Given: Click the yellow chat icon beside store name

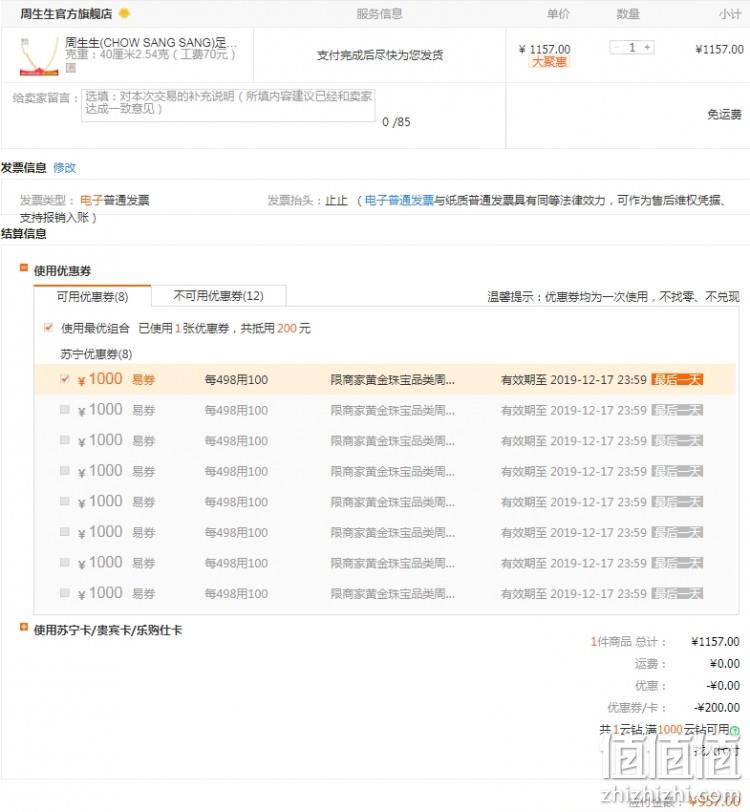Looking at the screenshot, I should [124, 13].
